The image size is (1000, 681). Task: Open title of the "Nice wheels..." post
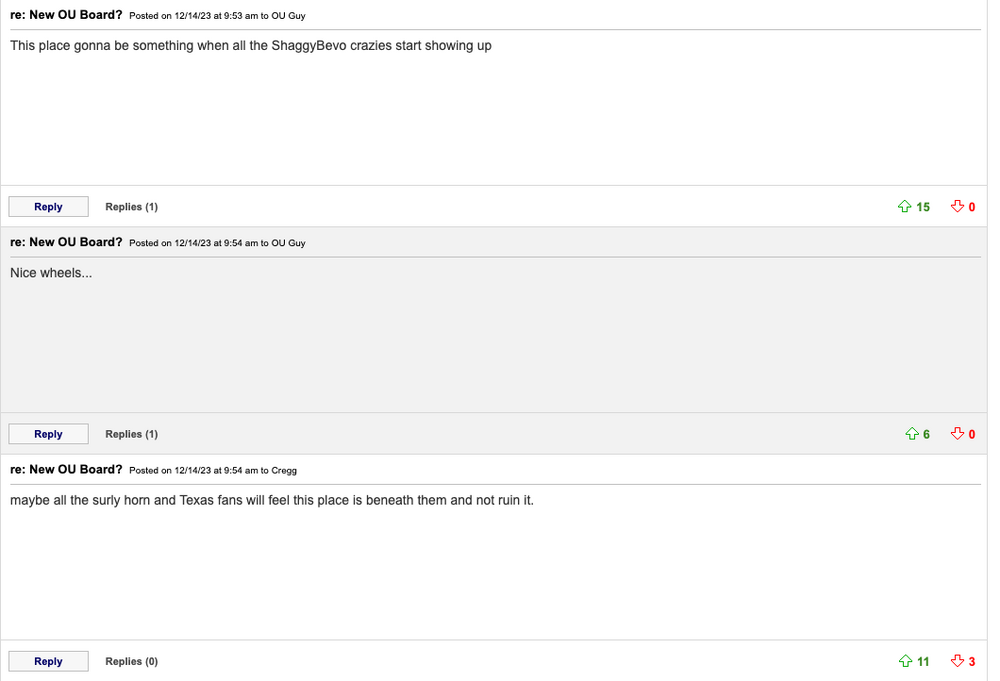tap(66, 242)
